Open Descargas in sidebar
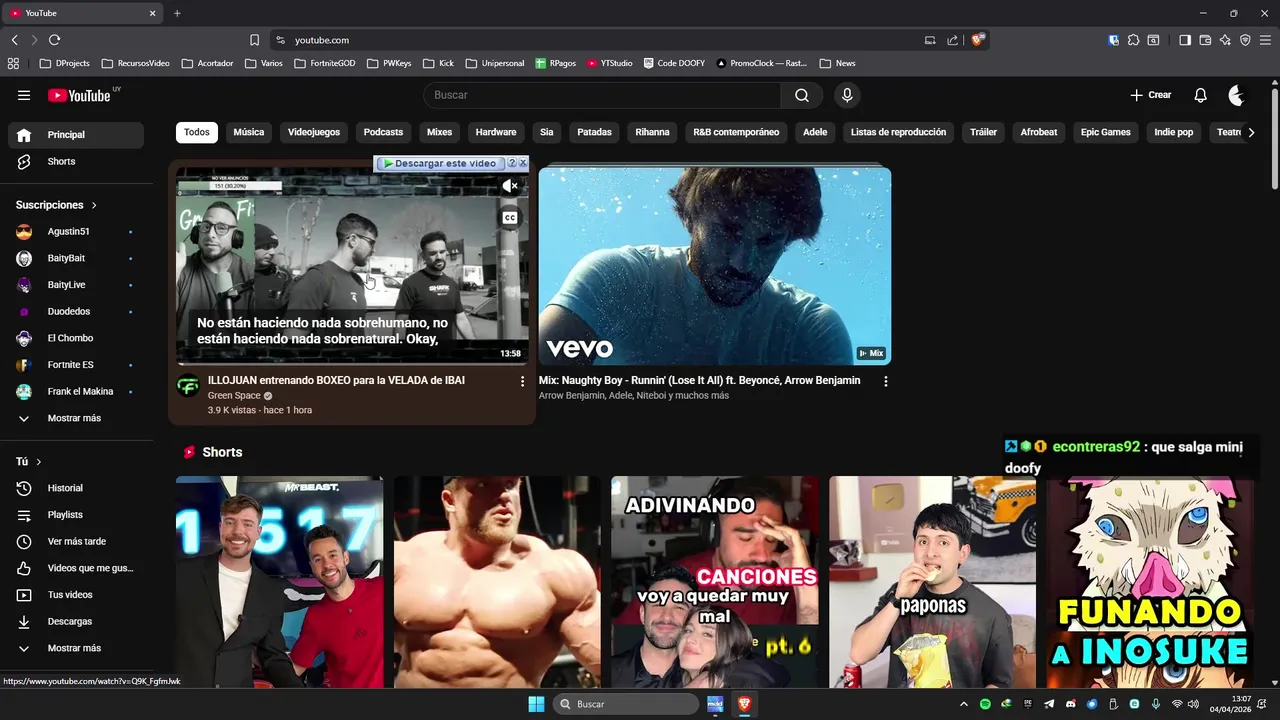The image size is (1280, 720). (x=76, y=621)
